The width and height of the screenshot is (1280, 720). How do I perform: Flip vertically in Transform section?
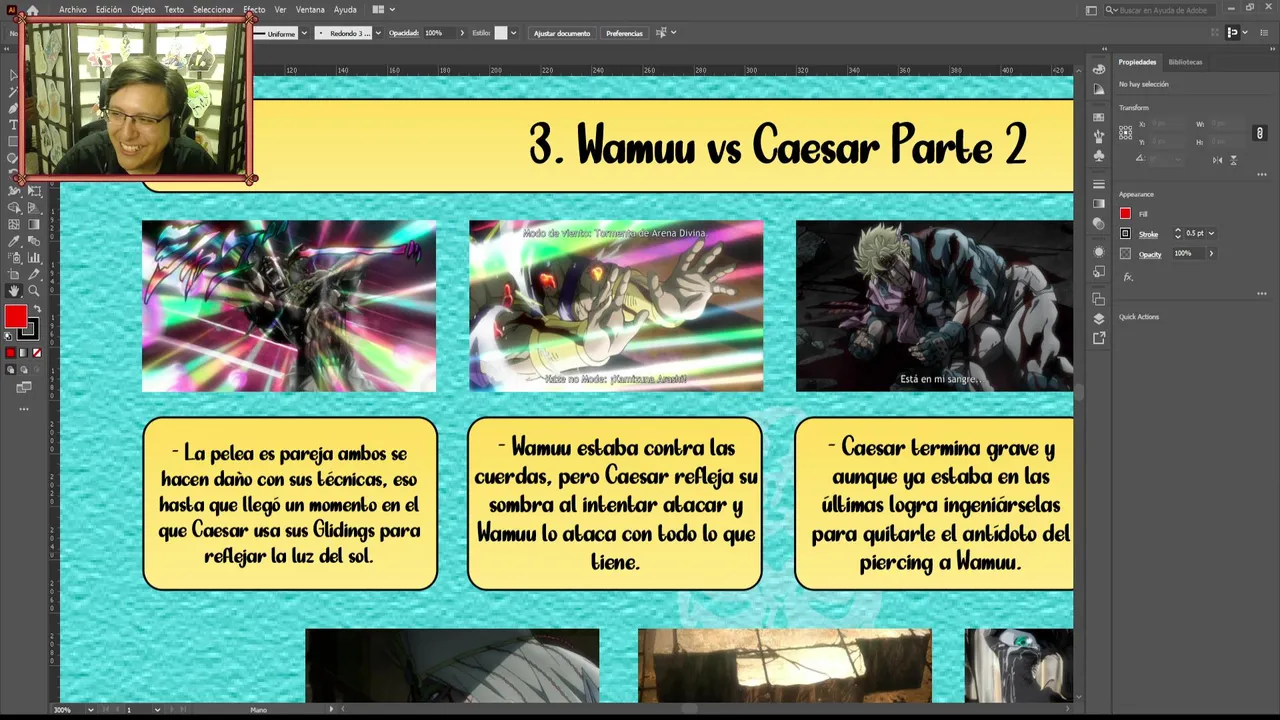click(1234, 160)
